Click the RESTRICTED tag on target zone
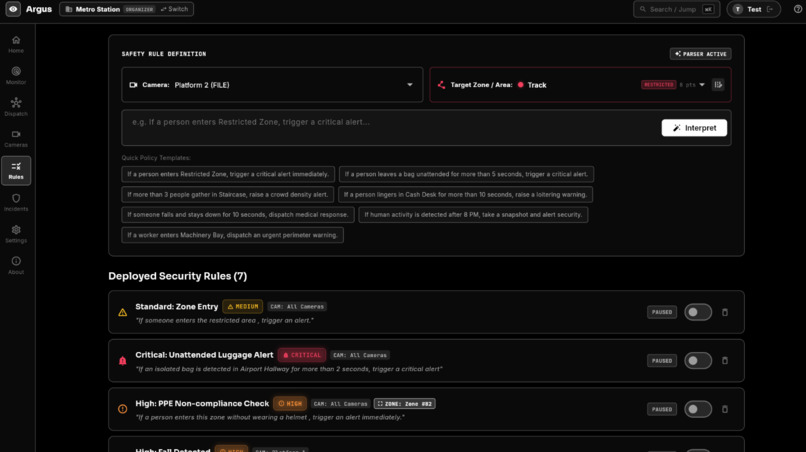 pos(658,85)
